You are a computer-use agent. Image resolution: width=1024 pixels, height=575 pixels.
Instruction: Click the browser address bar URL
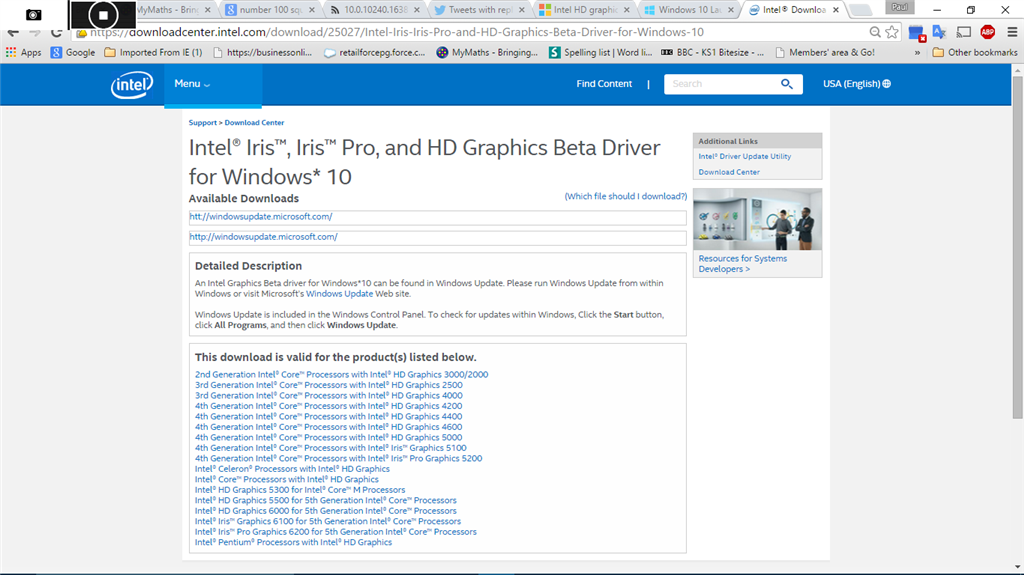tap(396, 32)
